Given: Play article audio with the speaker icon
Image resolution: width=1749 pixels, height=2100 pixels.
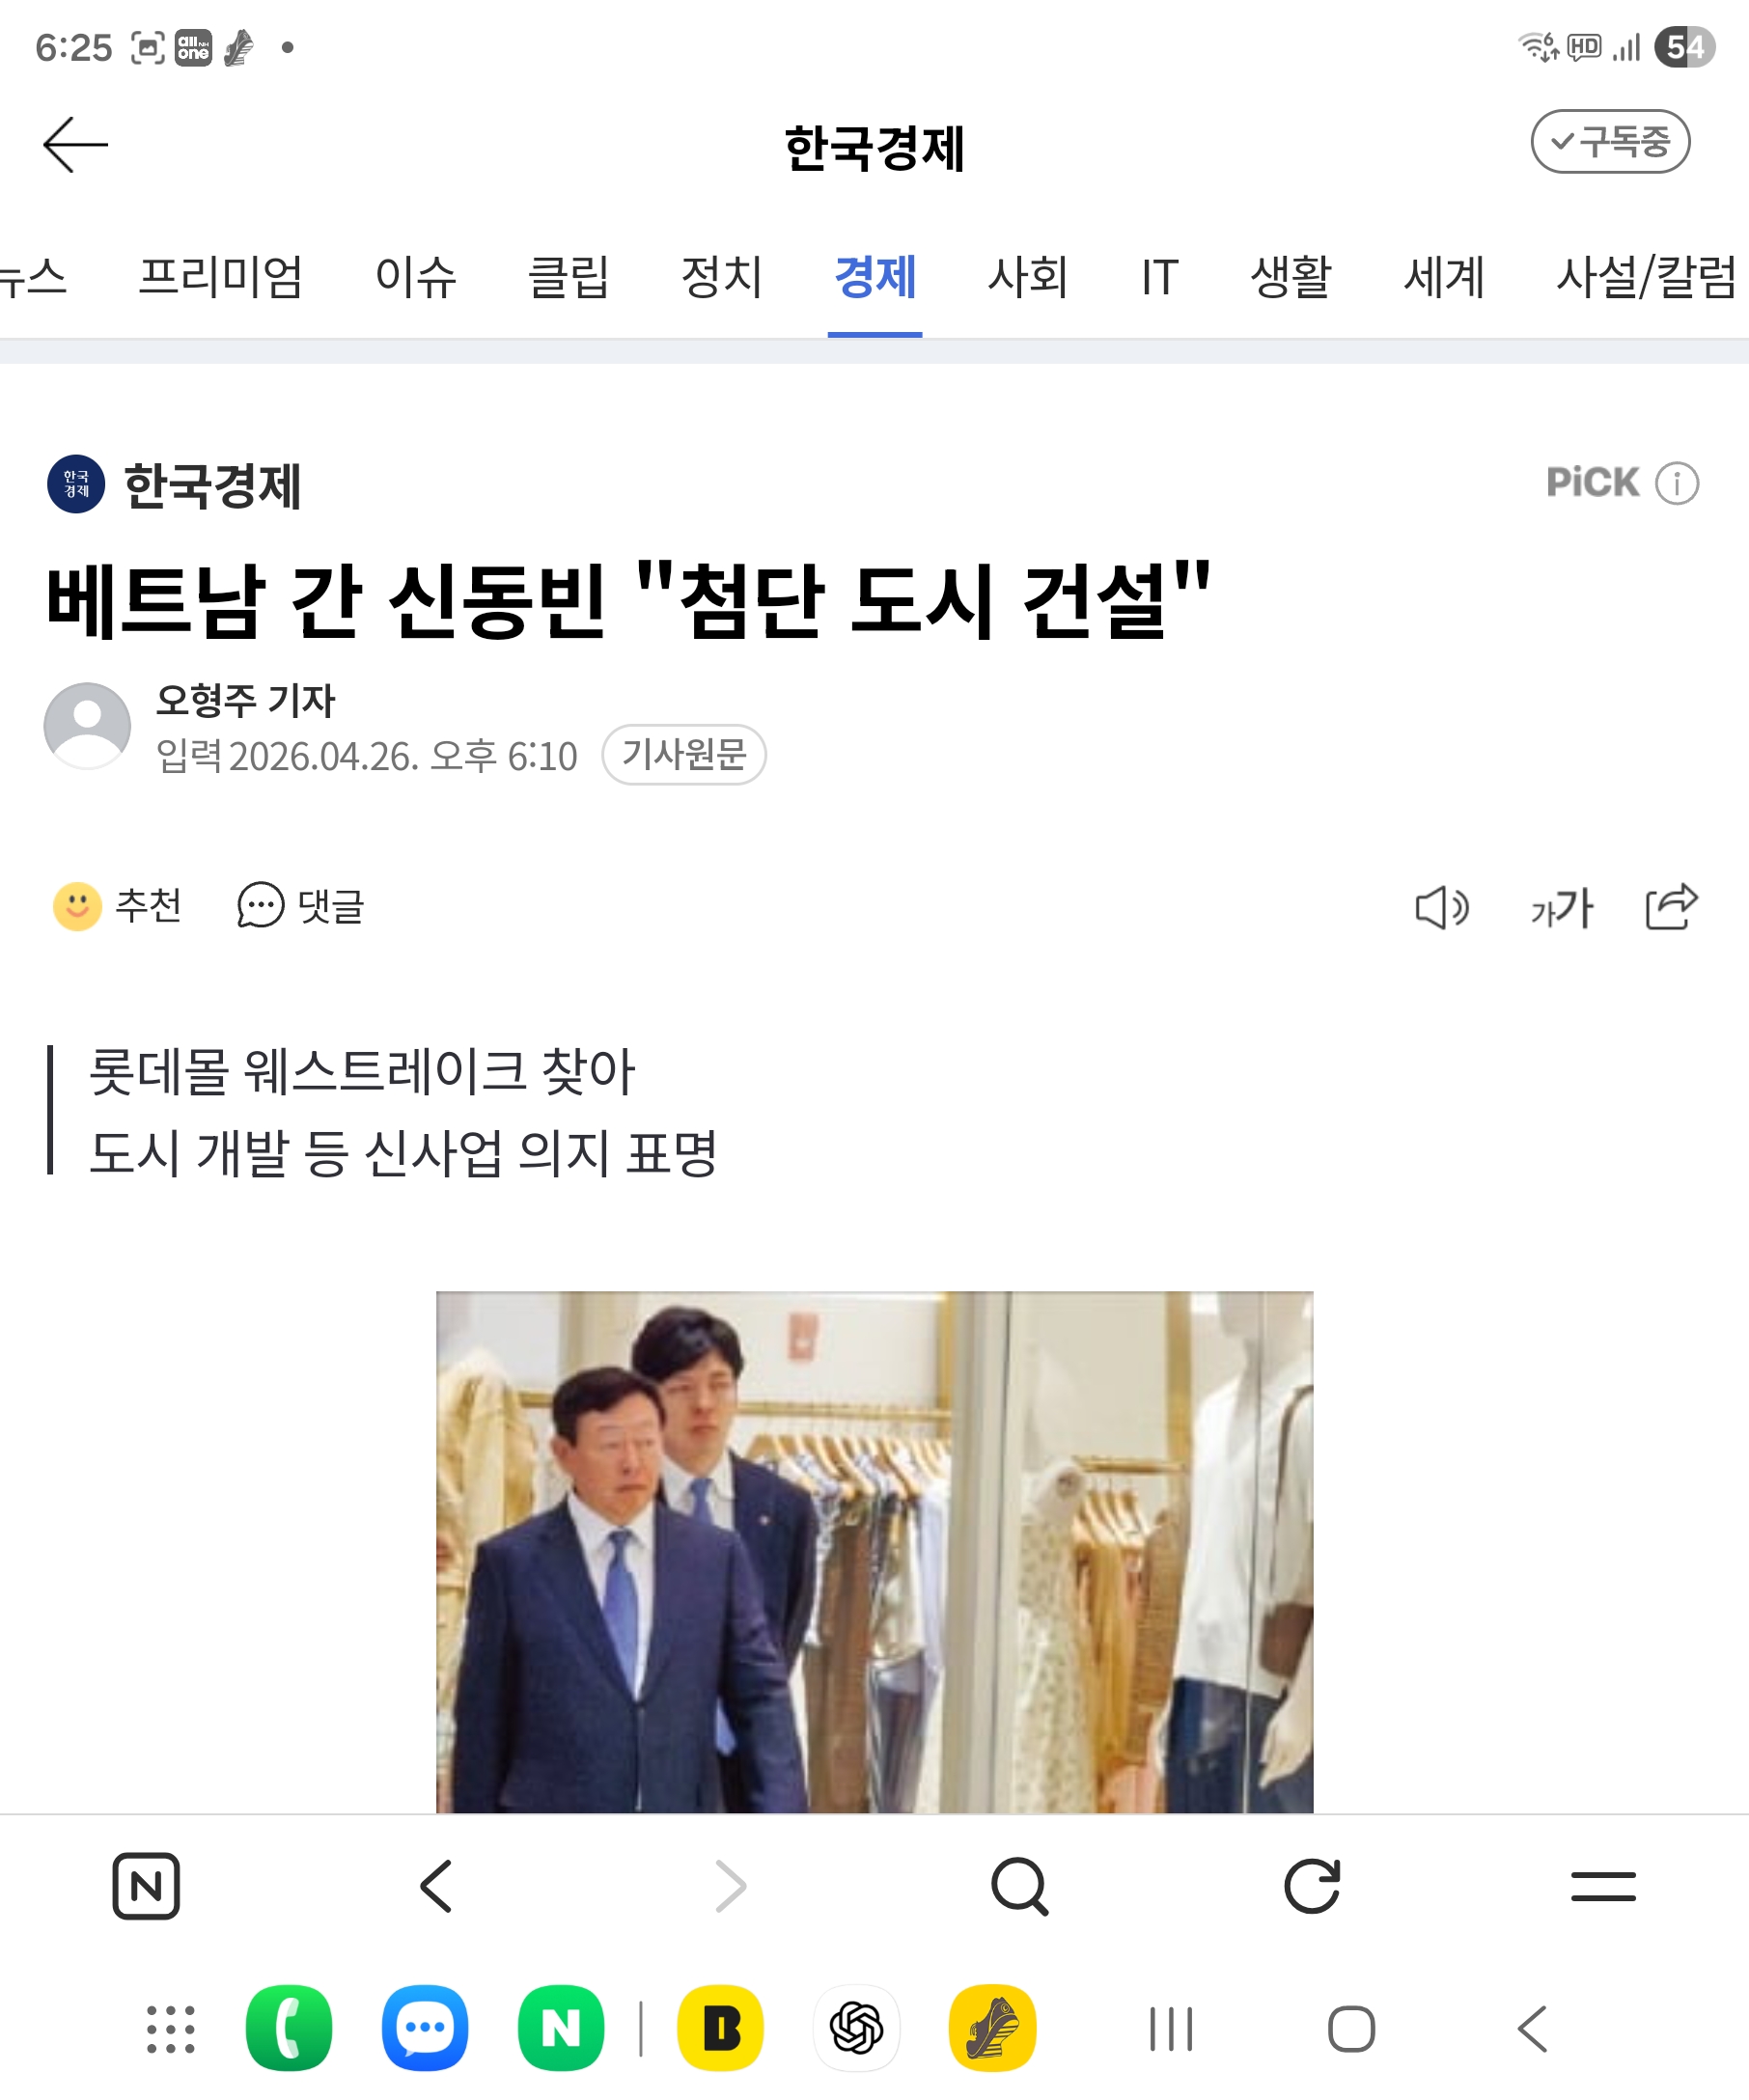Looking at the screenshot, I should [x=1441, y=908].
